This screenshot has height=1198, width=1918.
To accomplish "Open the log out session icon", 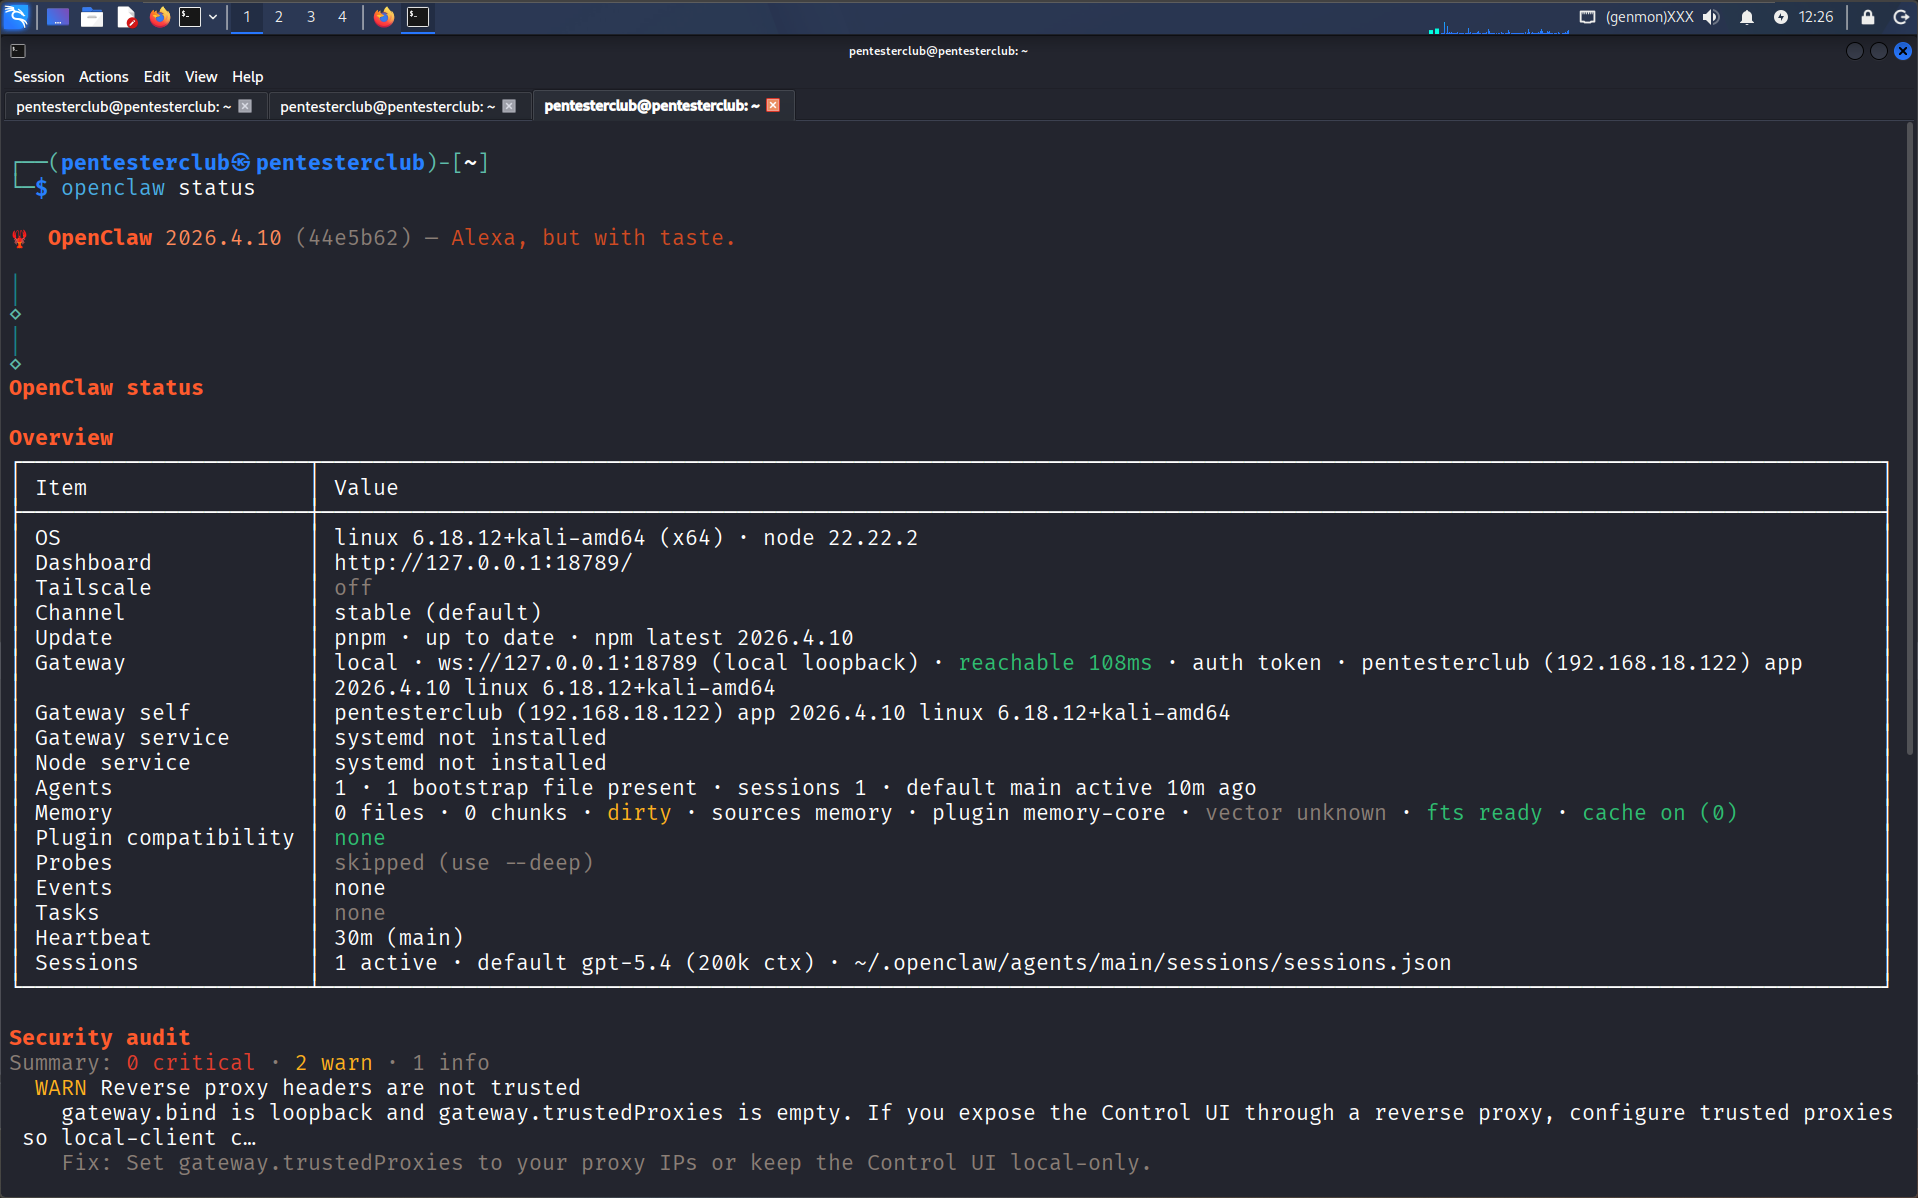I will point(1901,17).
